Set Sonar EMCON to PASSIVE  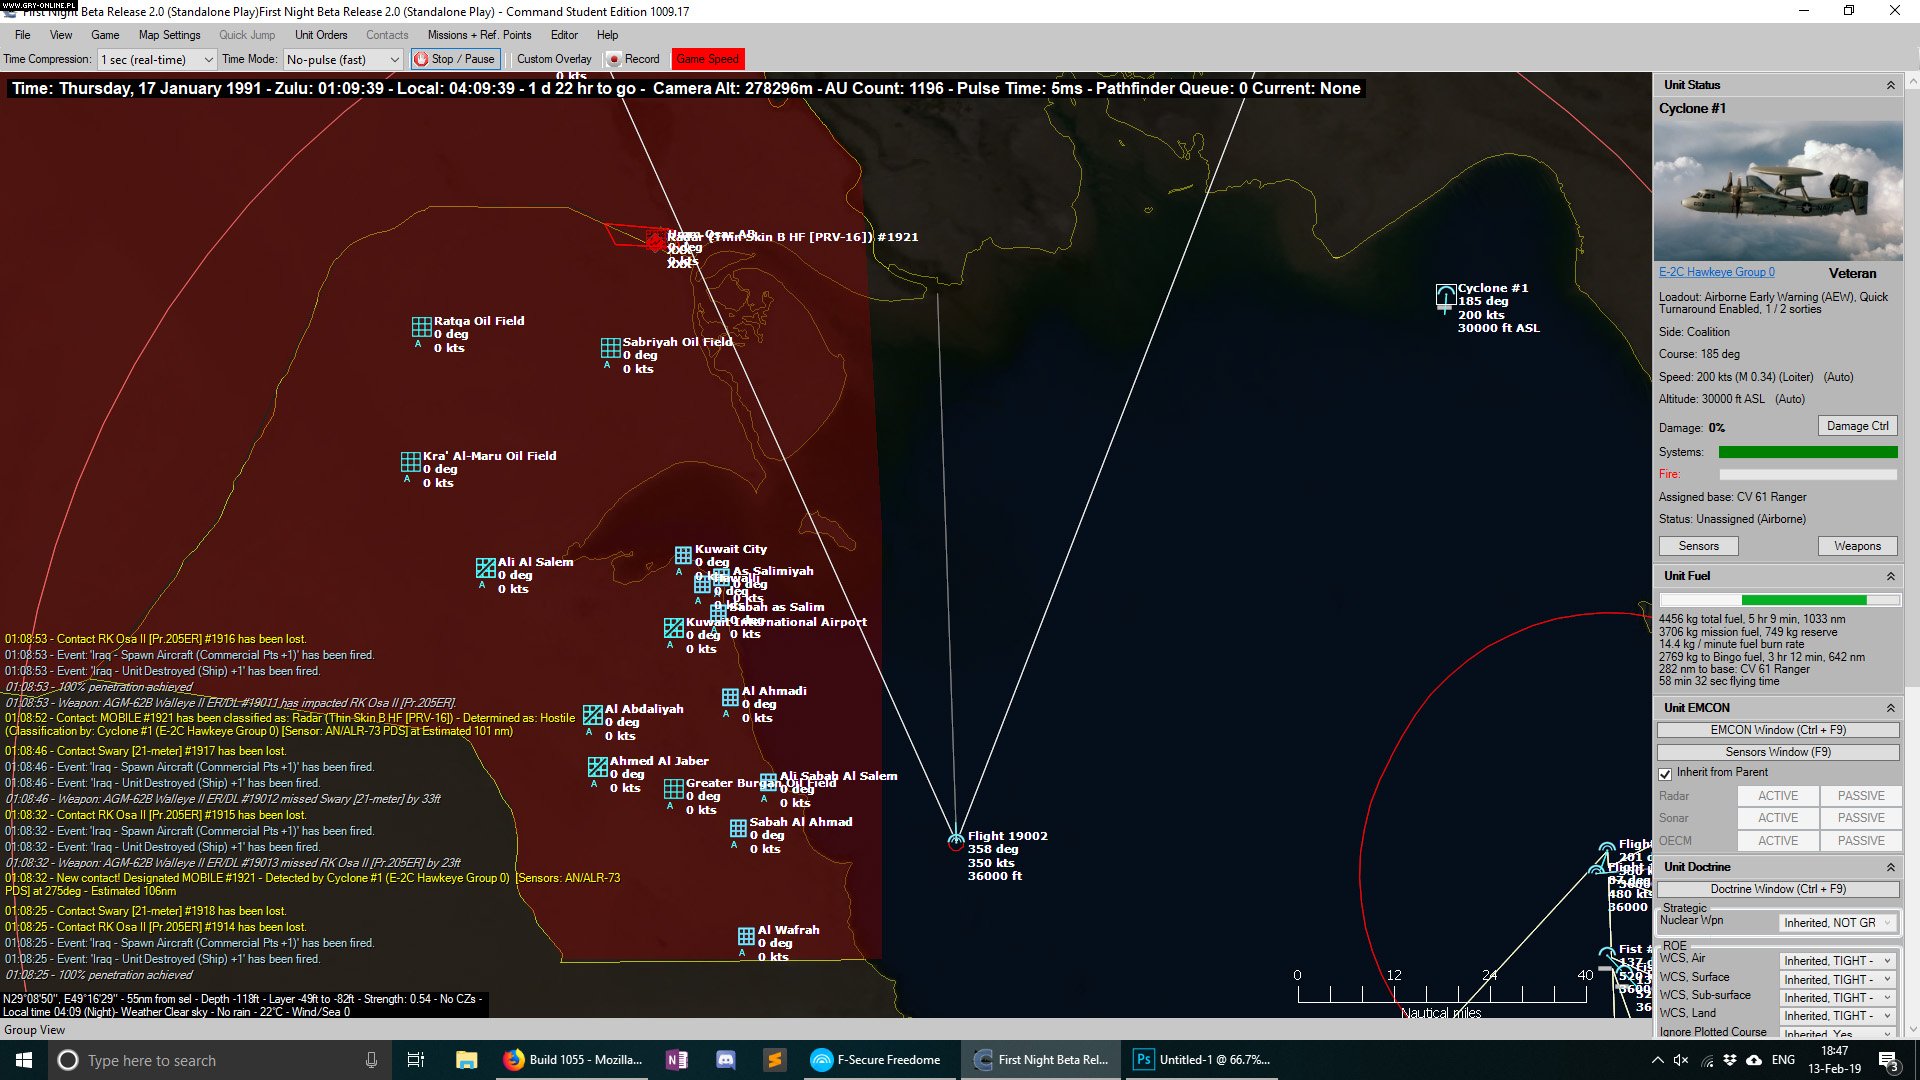(x=1860, y=817)
